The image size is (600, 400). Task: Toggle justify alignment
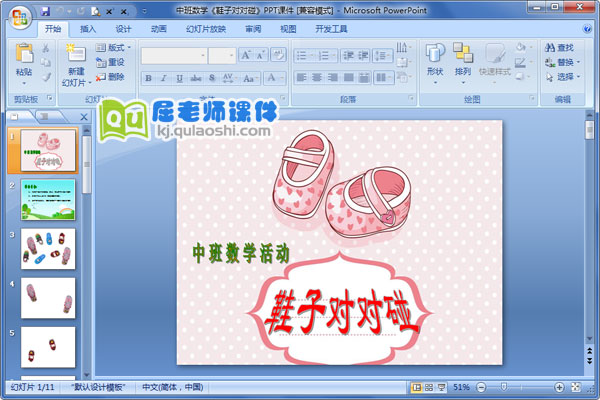[348, 78]
